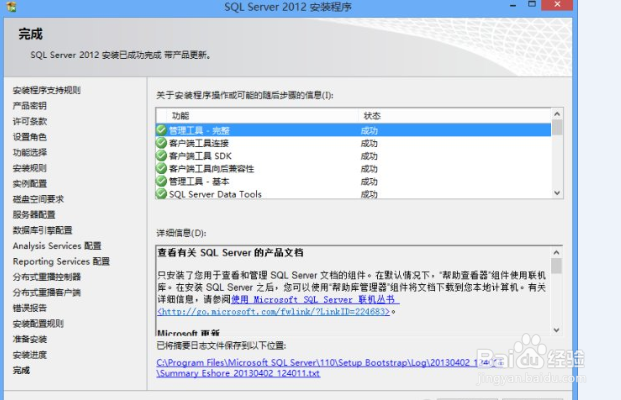Select the 客户端工具连接 row

pos(353,143)
